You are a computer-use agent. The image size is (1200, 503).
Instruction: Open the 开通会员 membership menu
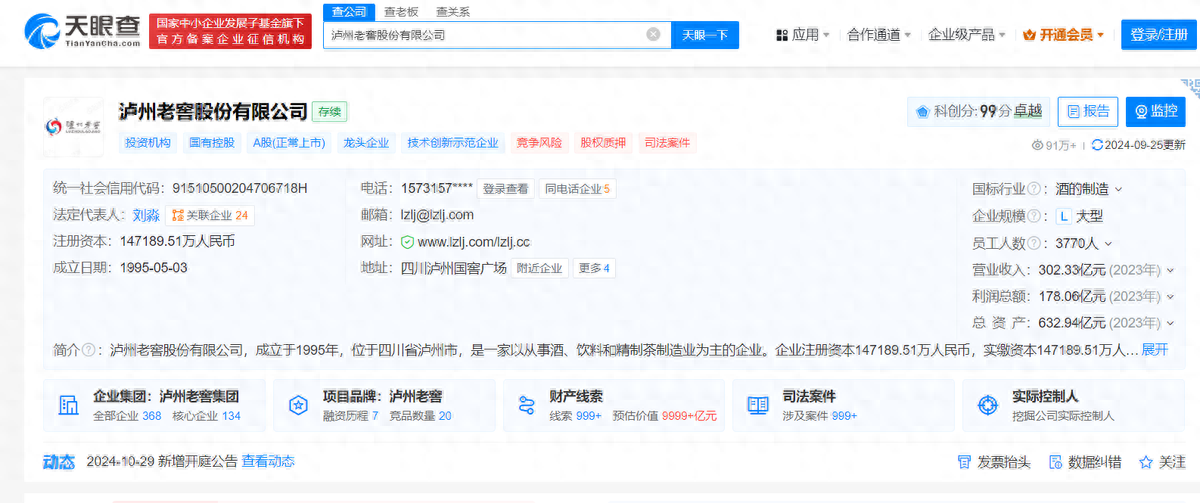[1064, 34]
